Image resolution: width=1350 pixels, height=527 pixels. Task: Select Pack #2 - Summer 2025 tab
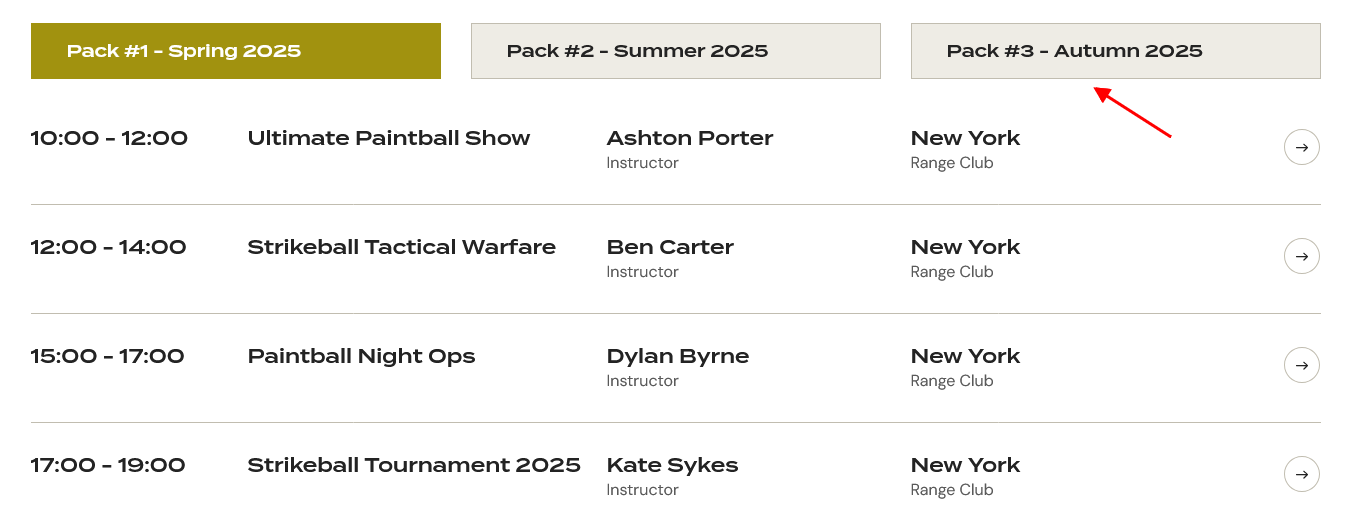pos(676,51)
